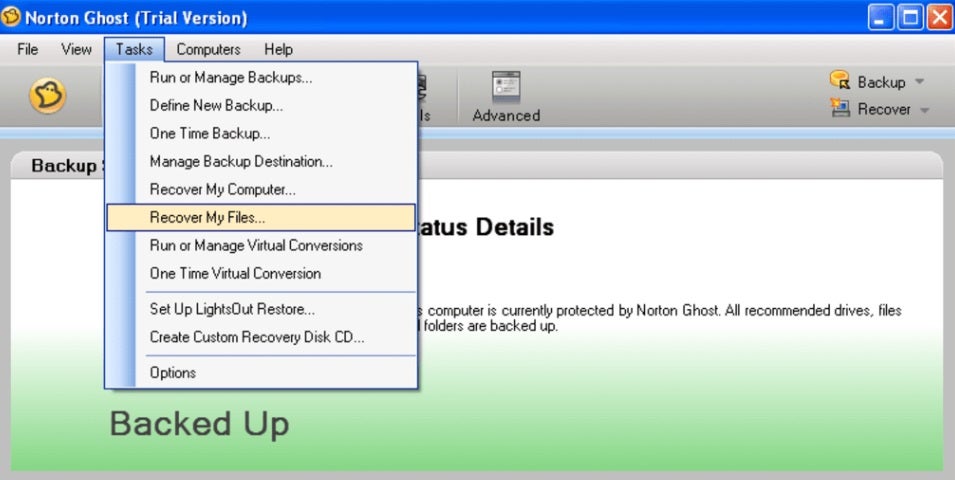Maximize the Norton Ghost window
This screenshot has height=480, width=955.
tap(911, 18)
